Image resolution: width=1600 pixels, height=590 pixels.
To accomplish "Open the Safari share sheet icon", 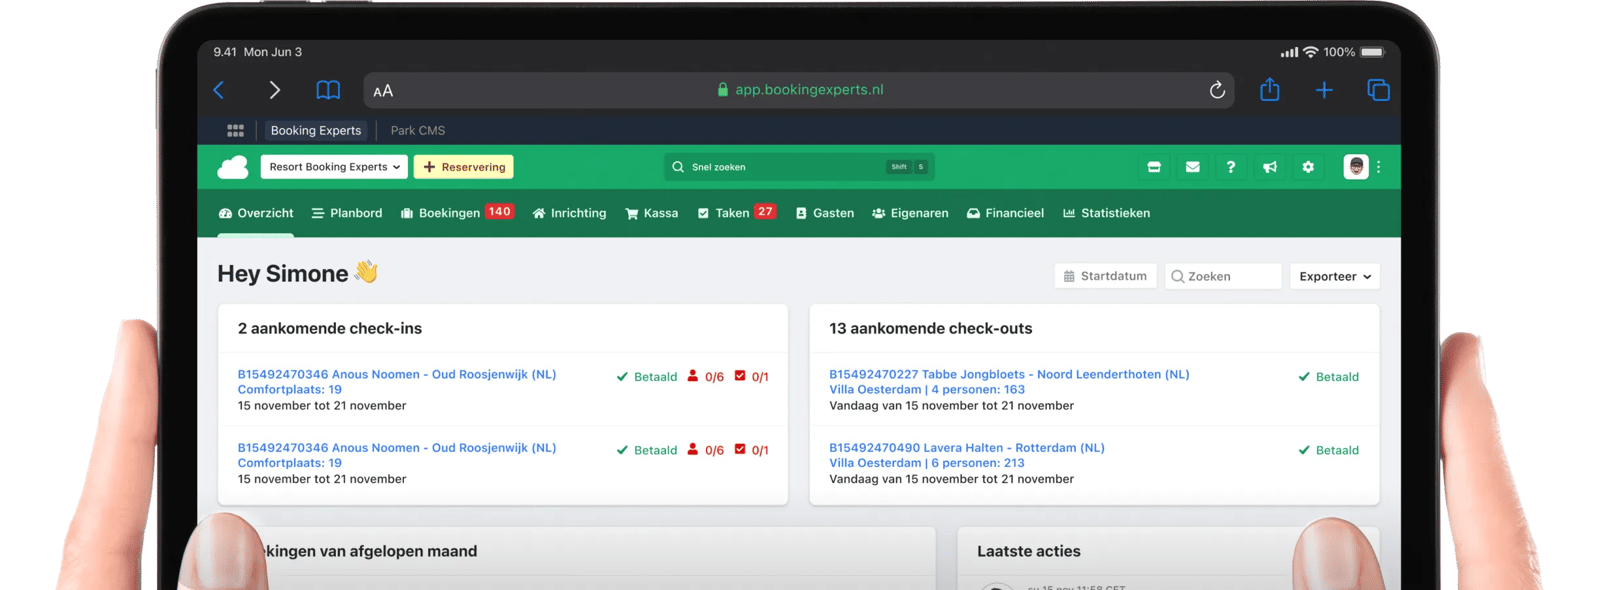I will pyautogui.click(x=1270, y=89).
